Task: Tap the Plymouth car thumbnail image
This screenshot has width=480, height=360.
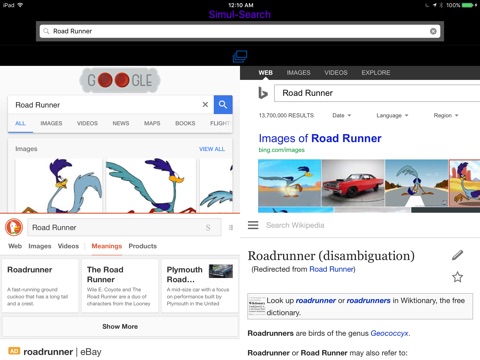Action: click(x=221, y=271)
